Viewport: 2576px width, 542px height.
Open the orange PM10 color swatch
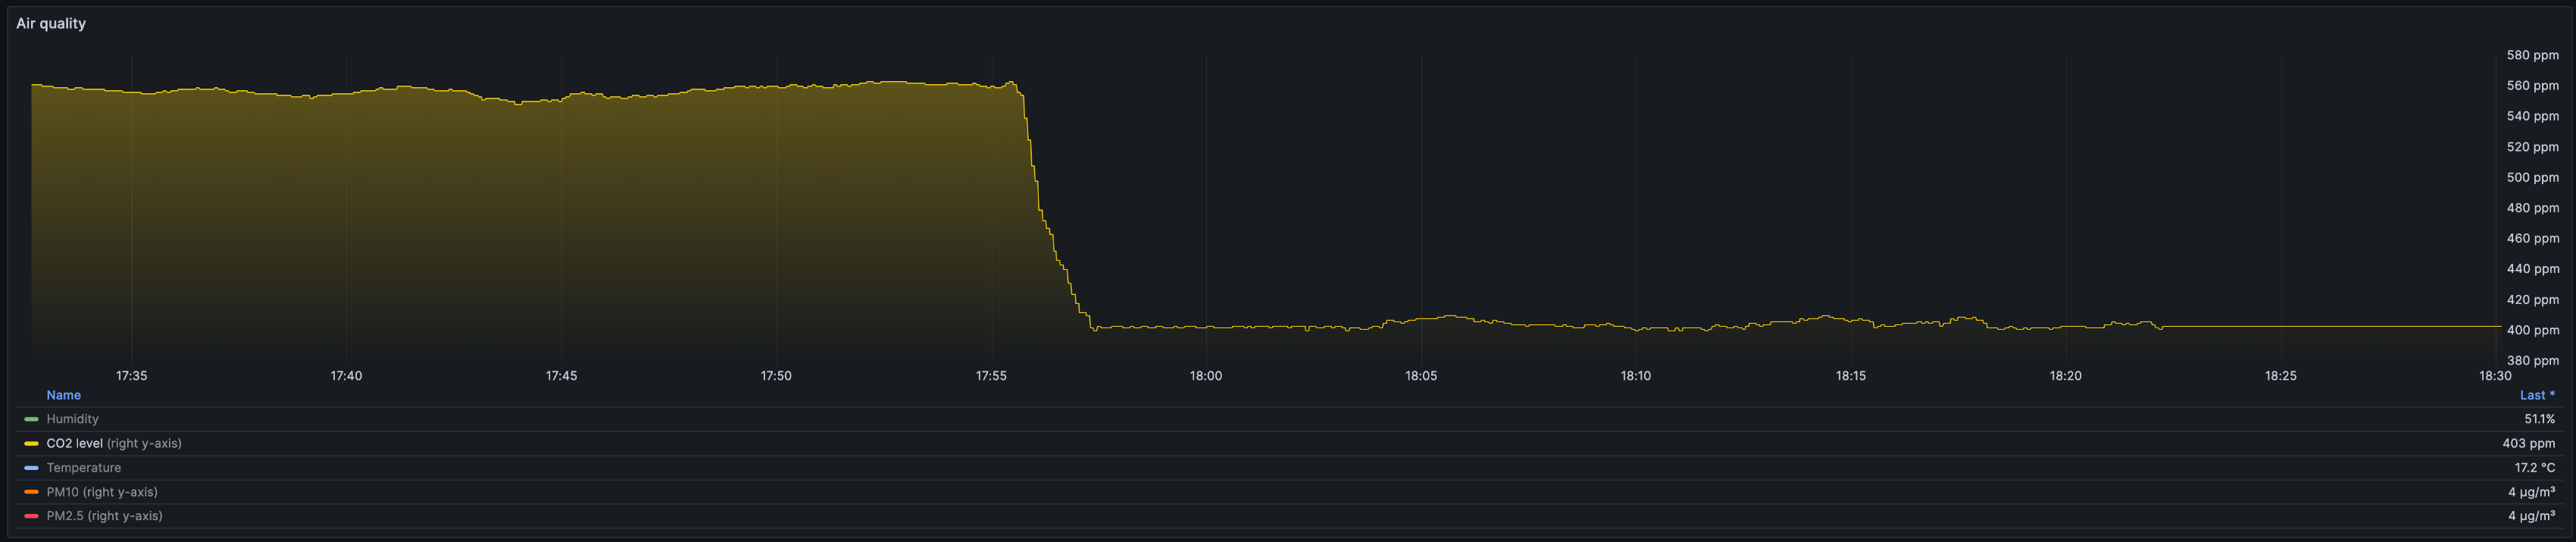(x=31, y=492)
